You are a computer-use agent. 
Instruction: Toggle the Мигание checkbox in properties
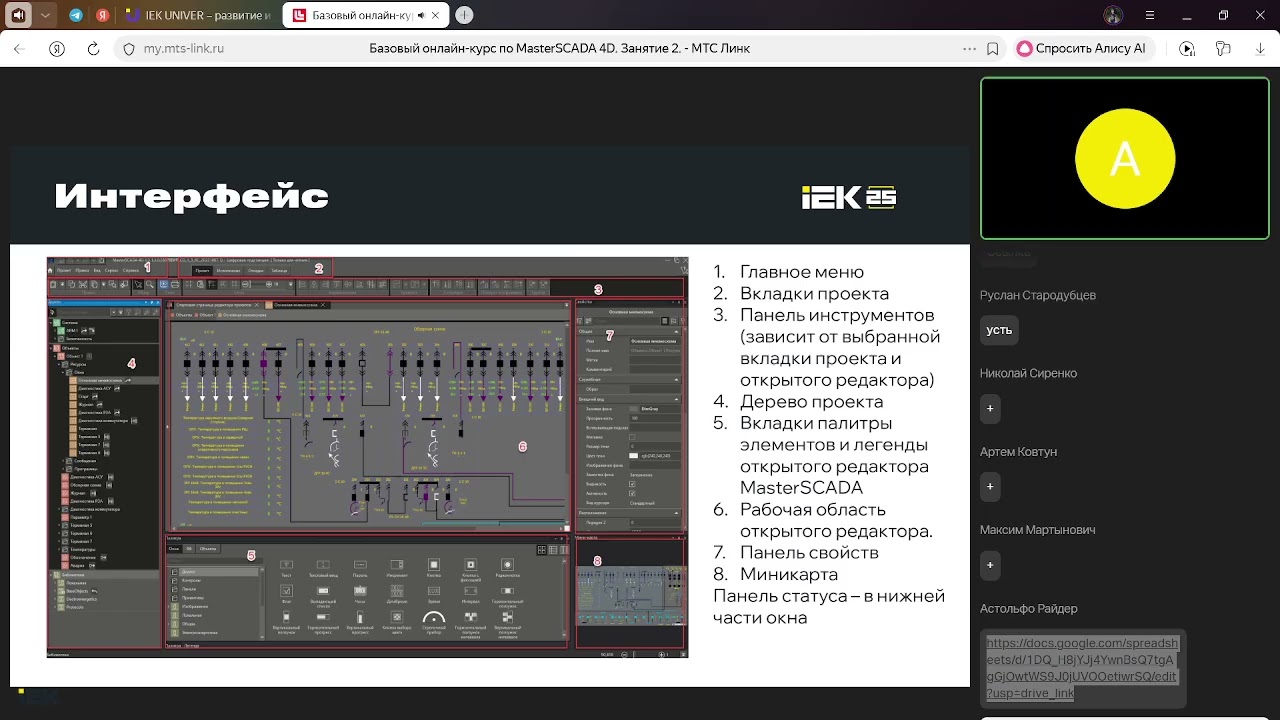(632, 437)
